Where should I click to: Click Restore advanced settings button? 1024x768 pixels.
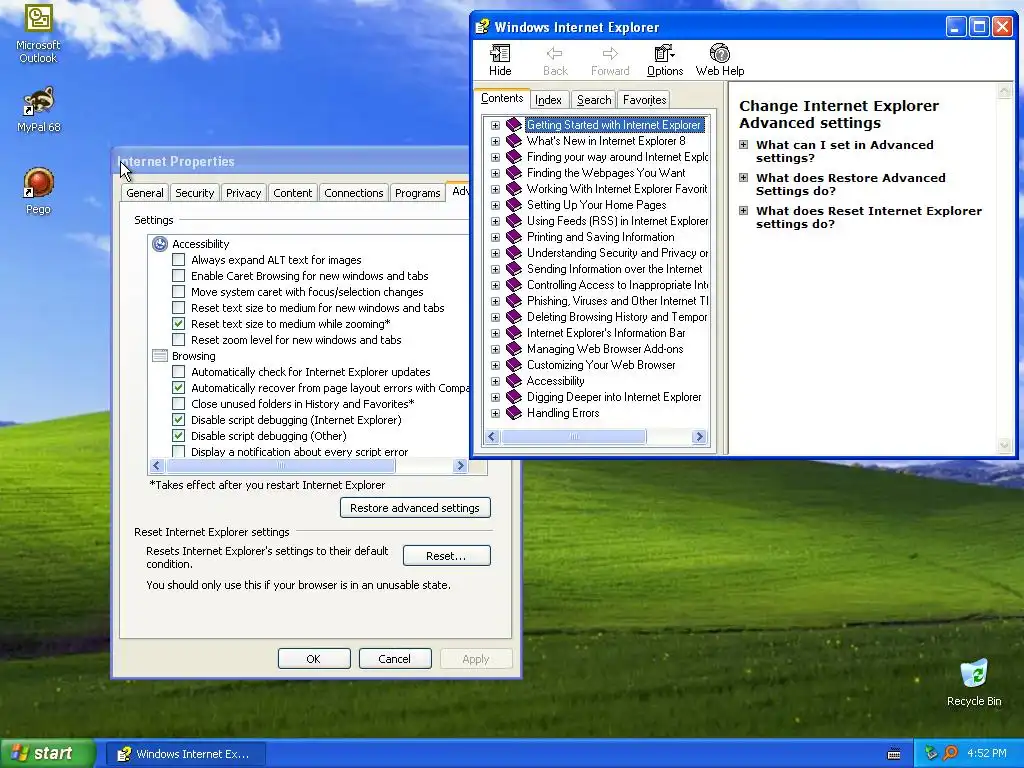[x=415, y=507]
